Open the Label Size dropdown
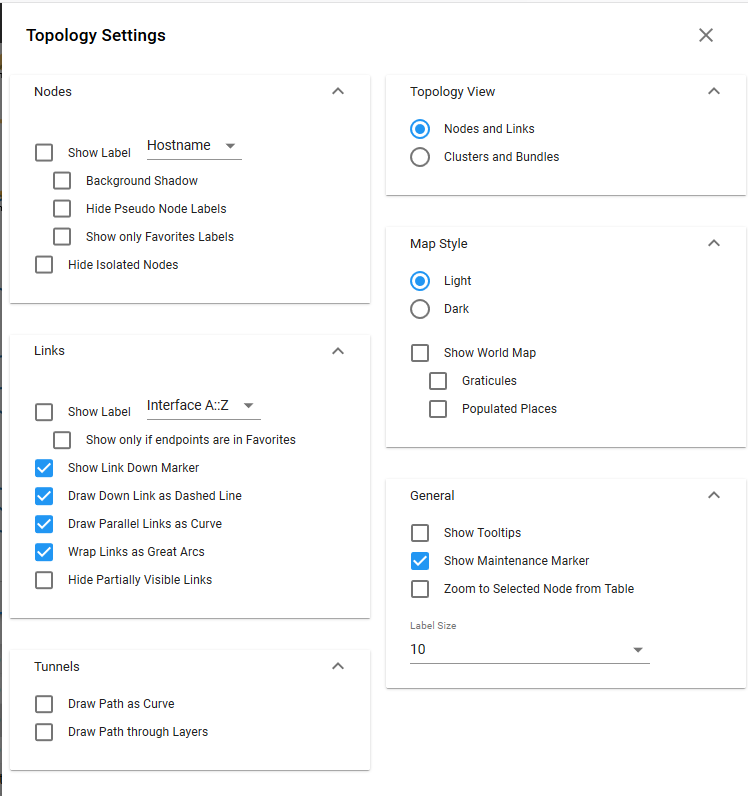This screenshot has width=748, height=796. tap(529, 650)
